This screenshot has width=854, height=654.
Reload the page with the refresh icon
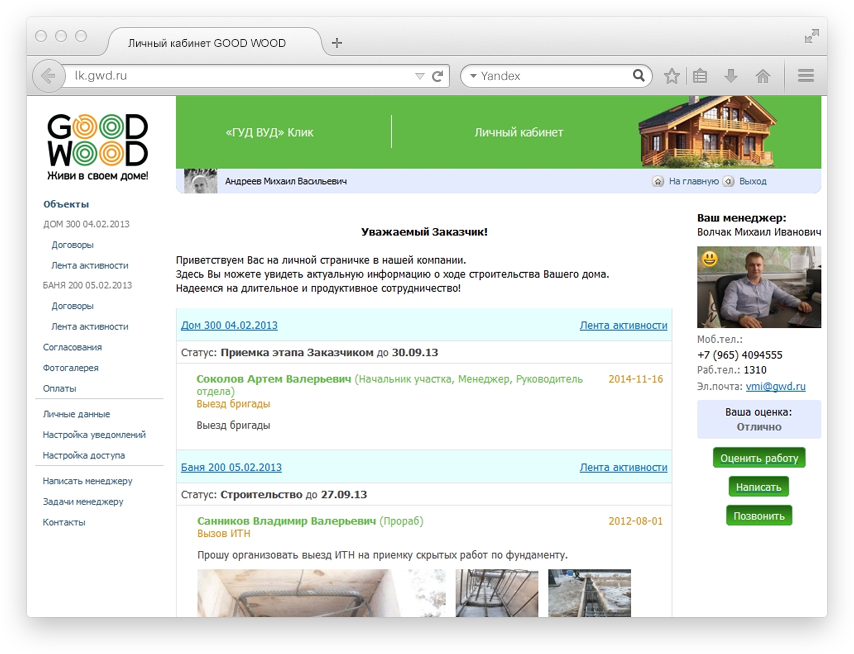pos(437,76)
